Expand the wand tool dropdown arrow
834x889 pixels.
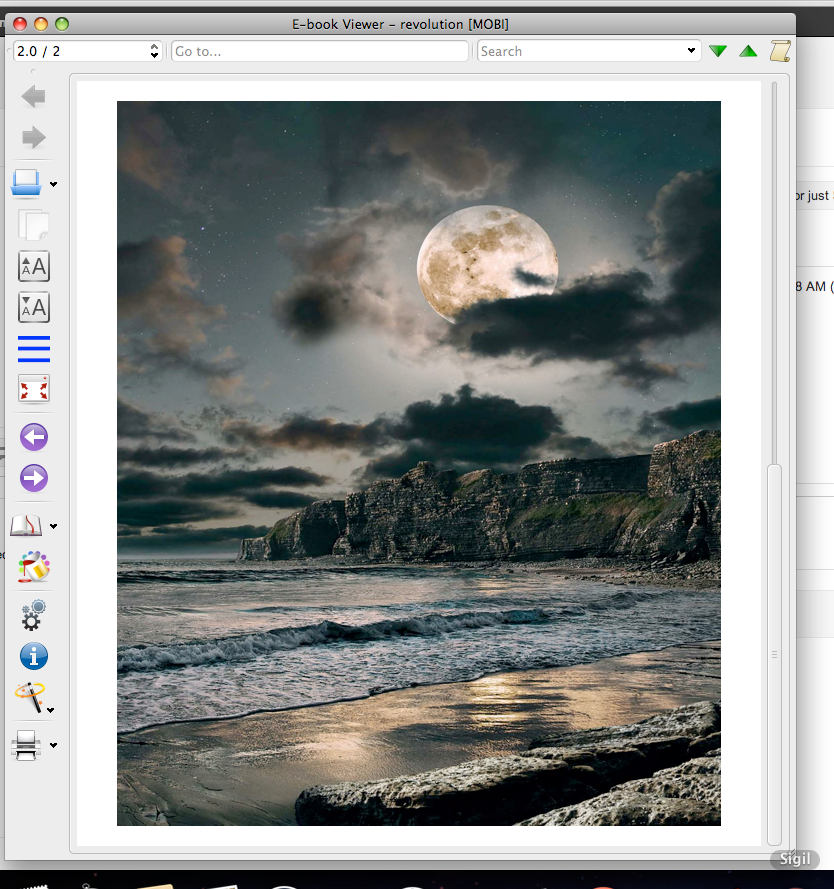point(50,710)
